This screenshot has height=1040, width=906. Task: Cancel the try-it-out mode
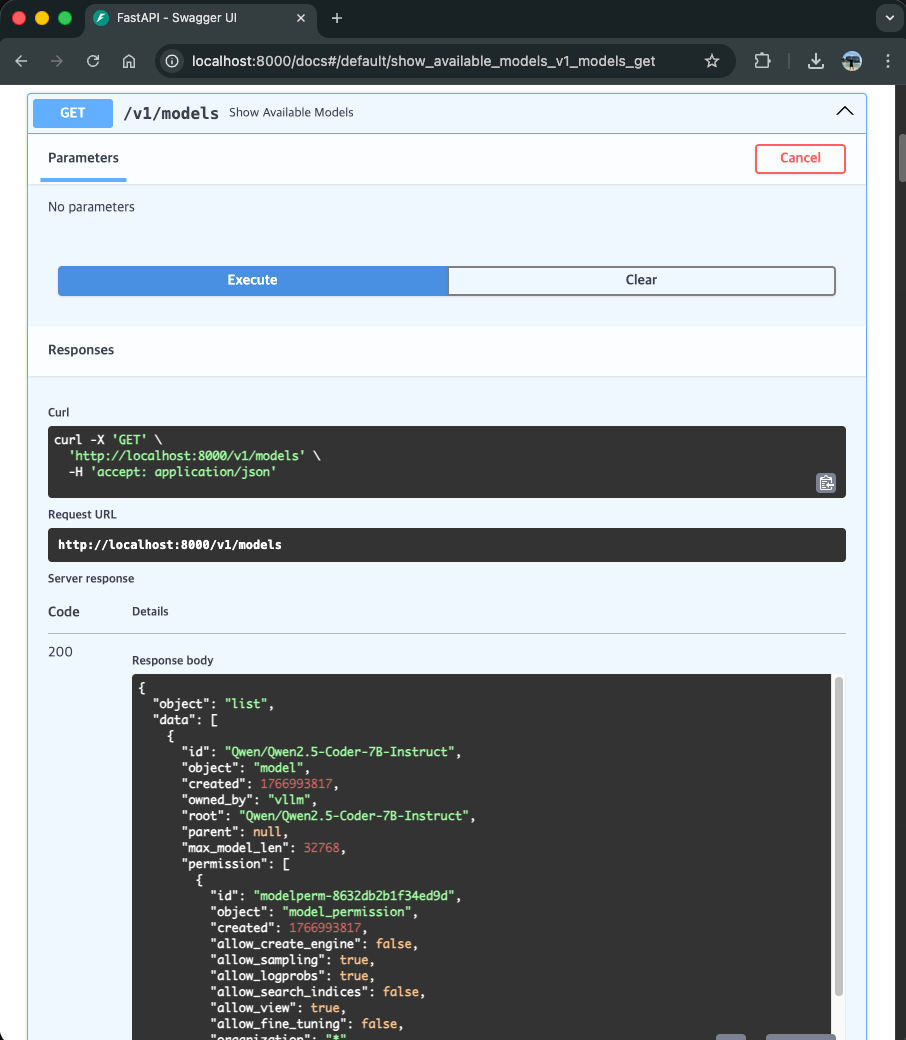click(x=800, y=159)
